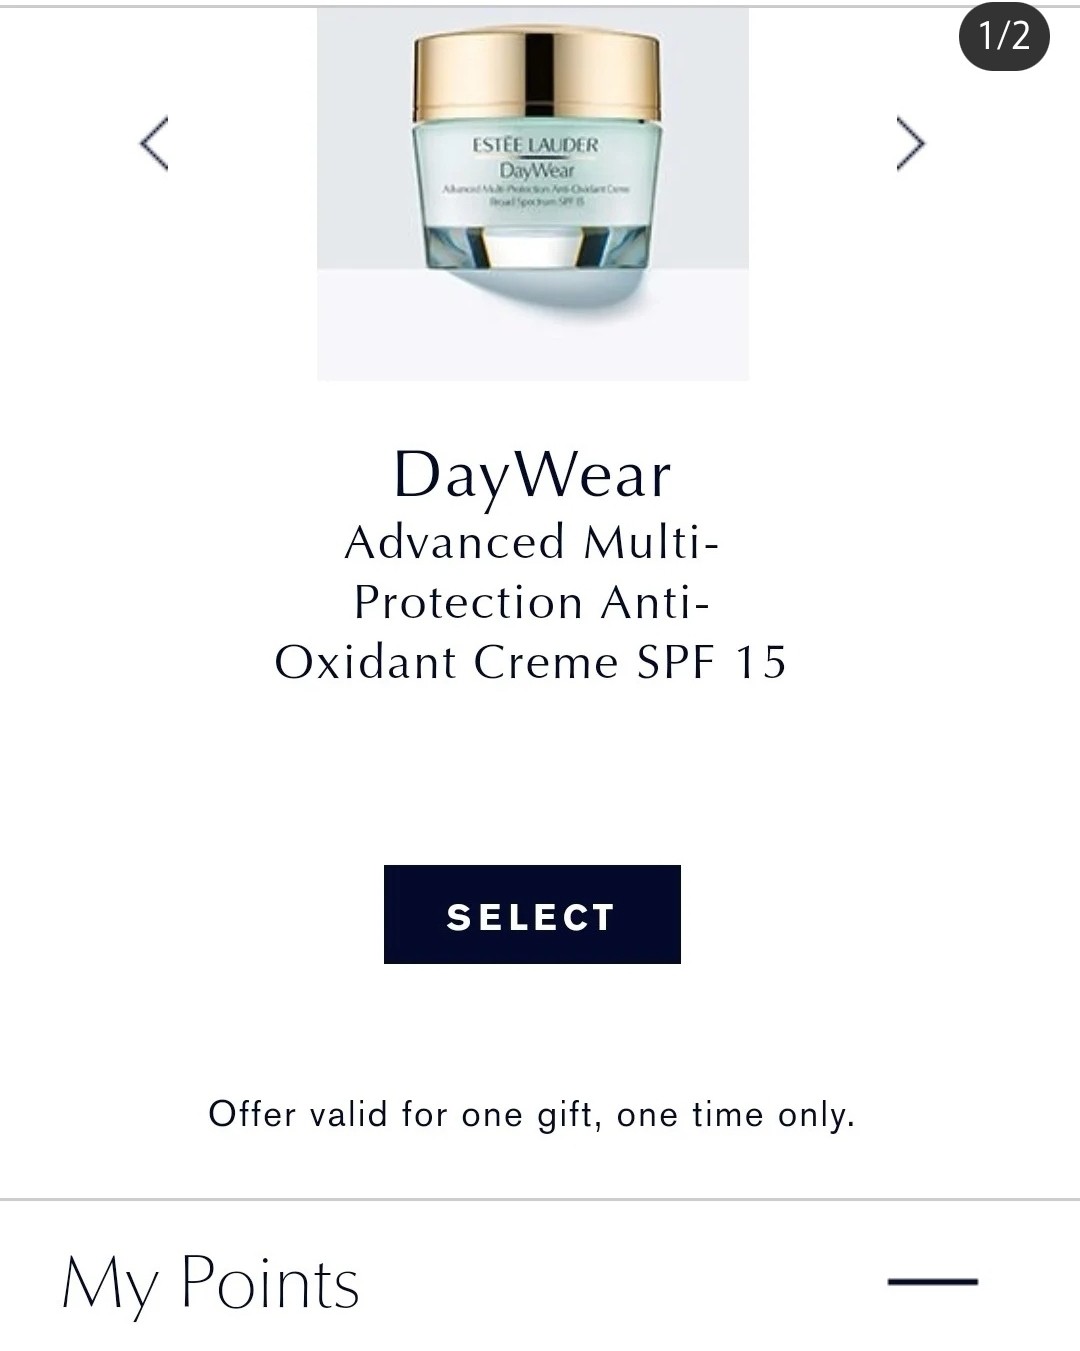The width and height of the screenshot is (1080, 1351).
Task: Tap the glass base of the jar
Action: pos(537,246)
